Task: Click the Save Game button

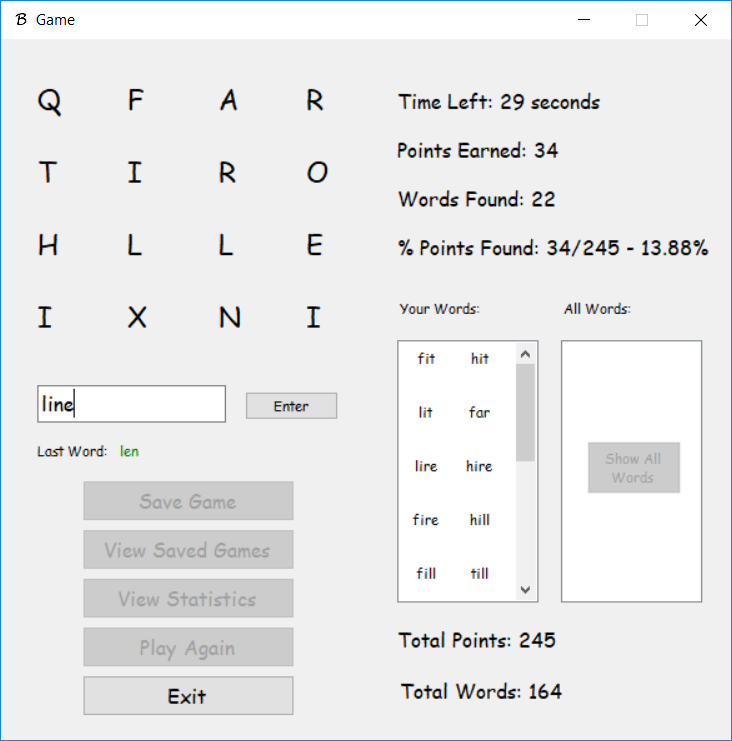Action: (x=188, y=501)
